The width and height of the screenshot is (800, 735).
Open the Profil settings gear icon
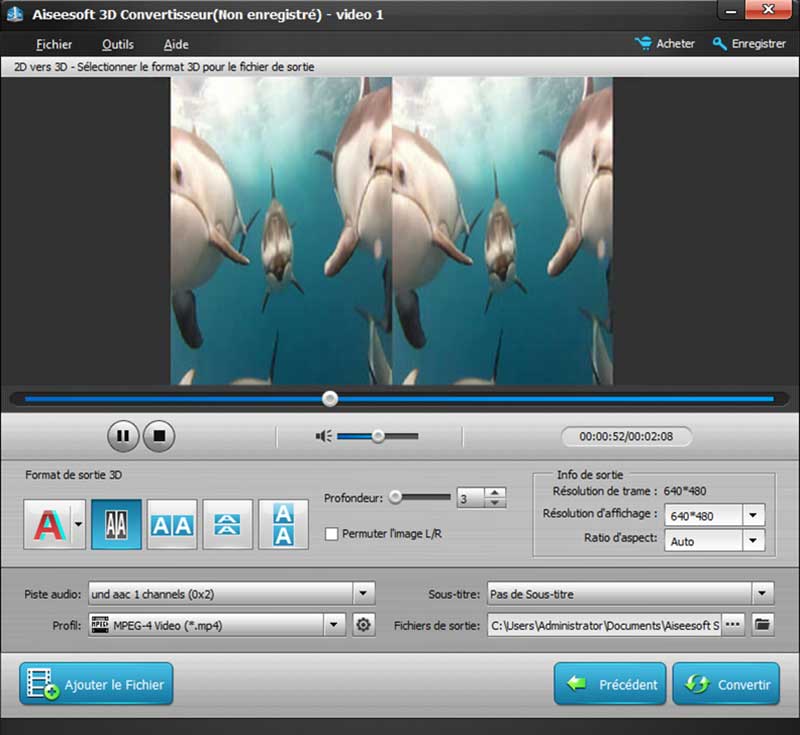(x=361, y=624)
